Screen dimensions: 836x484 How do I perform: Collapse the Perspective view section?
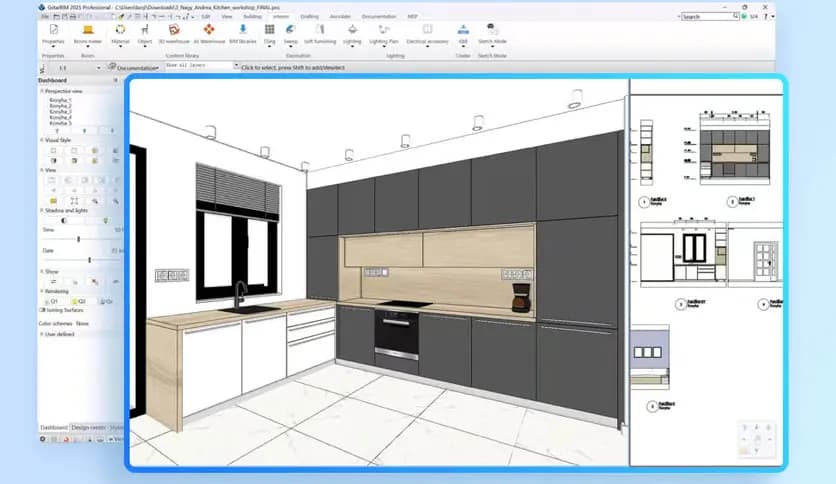click(42, 91)
